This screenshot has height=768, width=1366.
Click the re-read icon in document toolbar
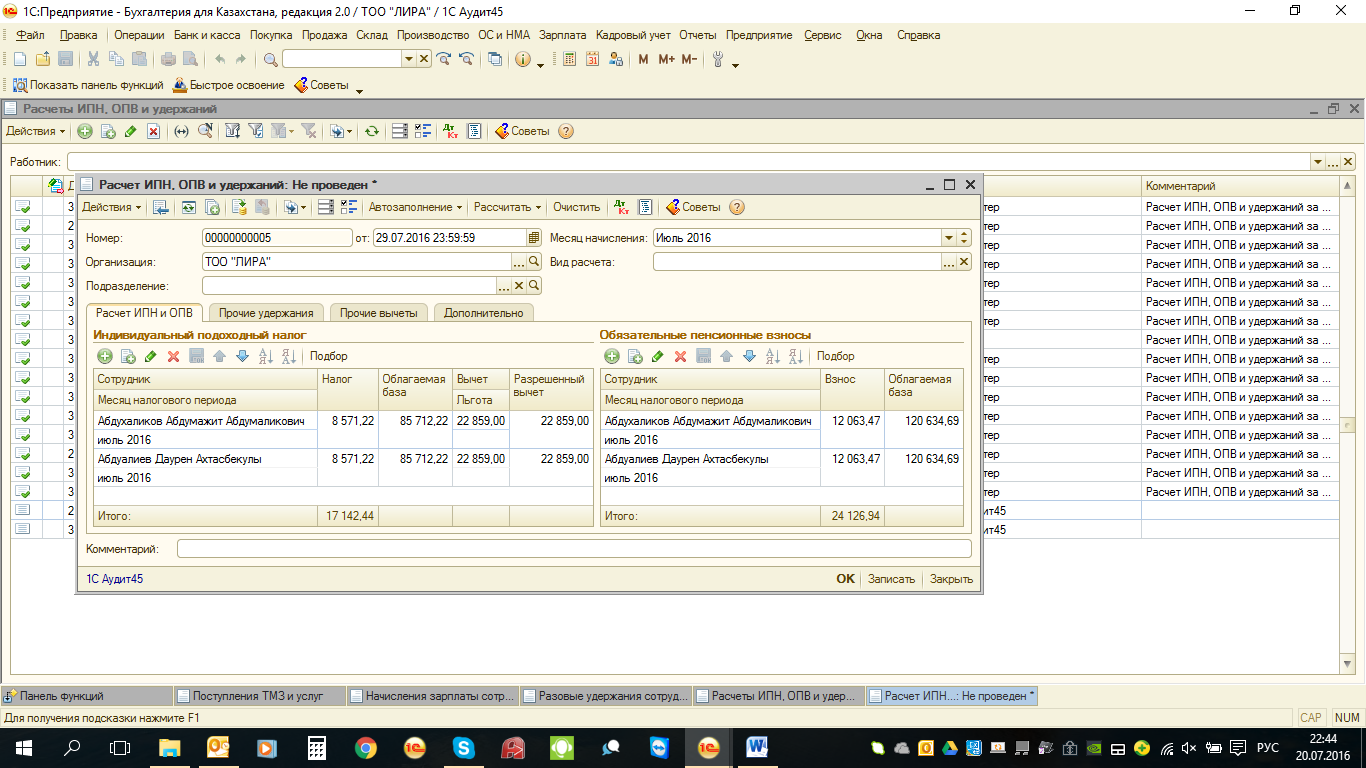pyautogui.click(x=188, y=207)
